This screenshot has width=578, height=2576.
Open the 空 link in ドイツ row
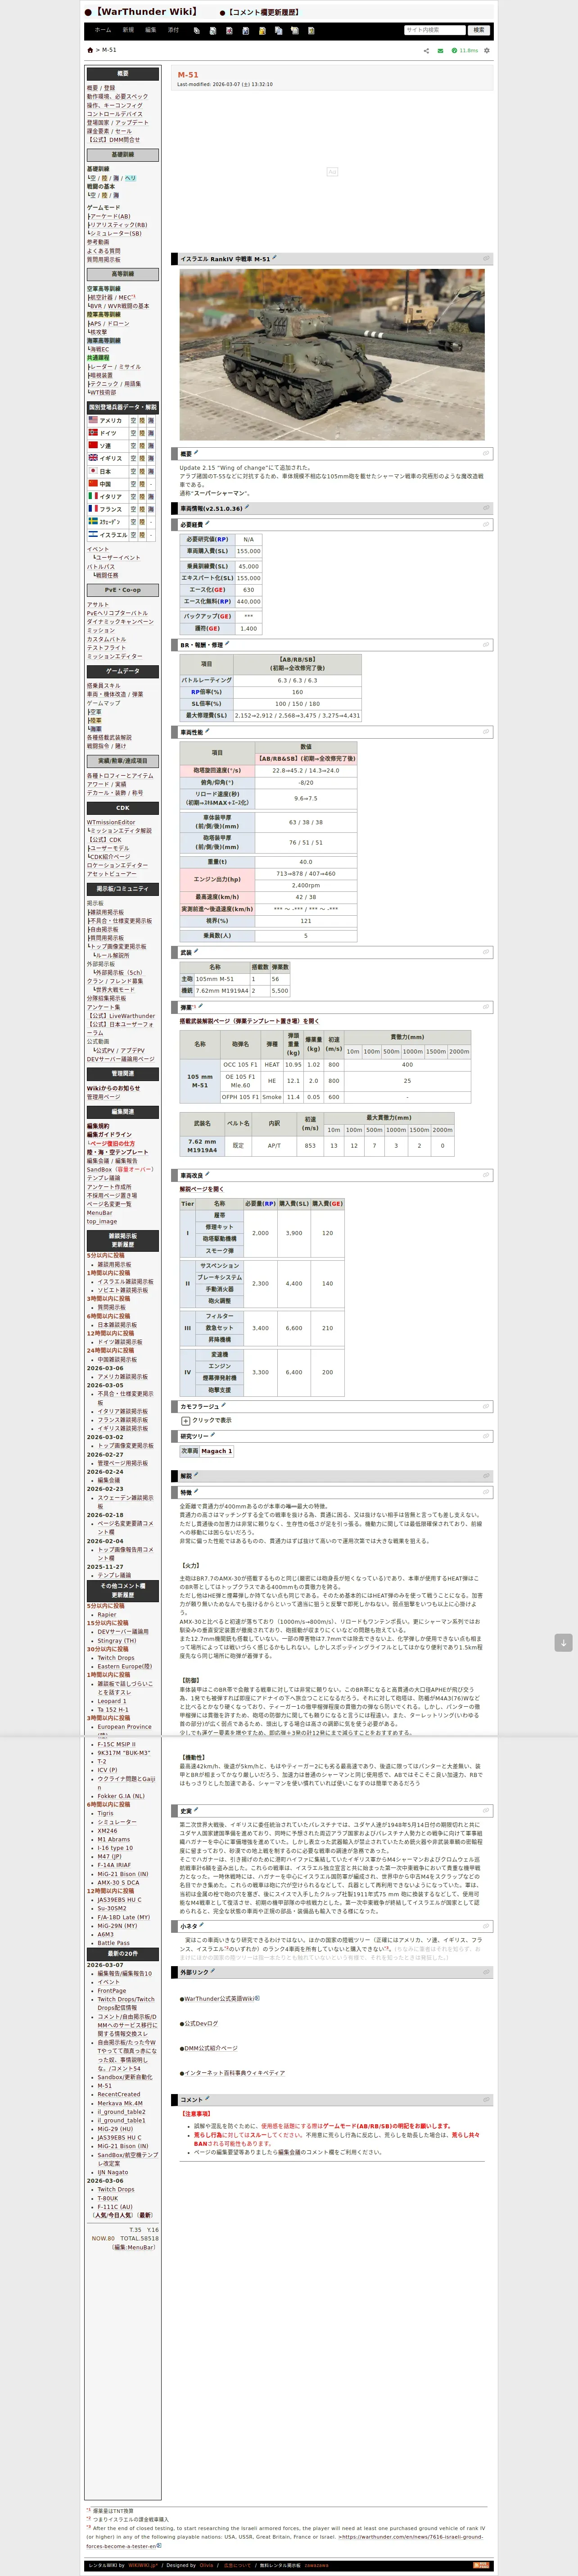pyautogui.click(x=133, y=433)
